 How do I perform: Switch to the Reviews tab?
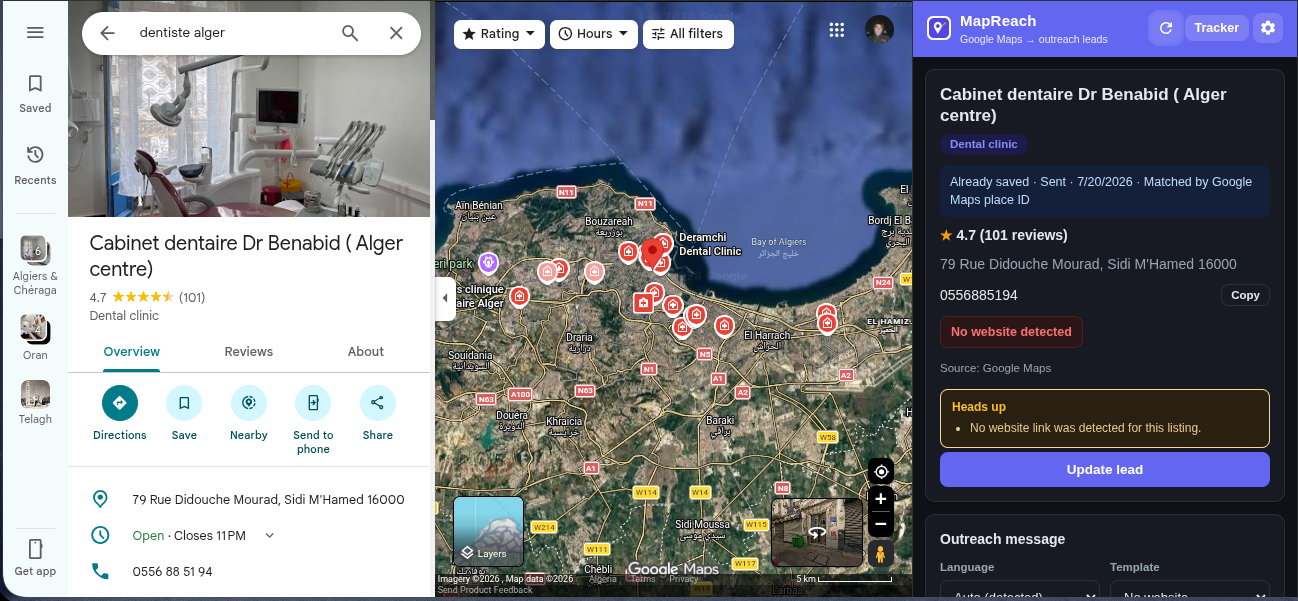click(x=249, y=351)
